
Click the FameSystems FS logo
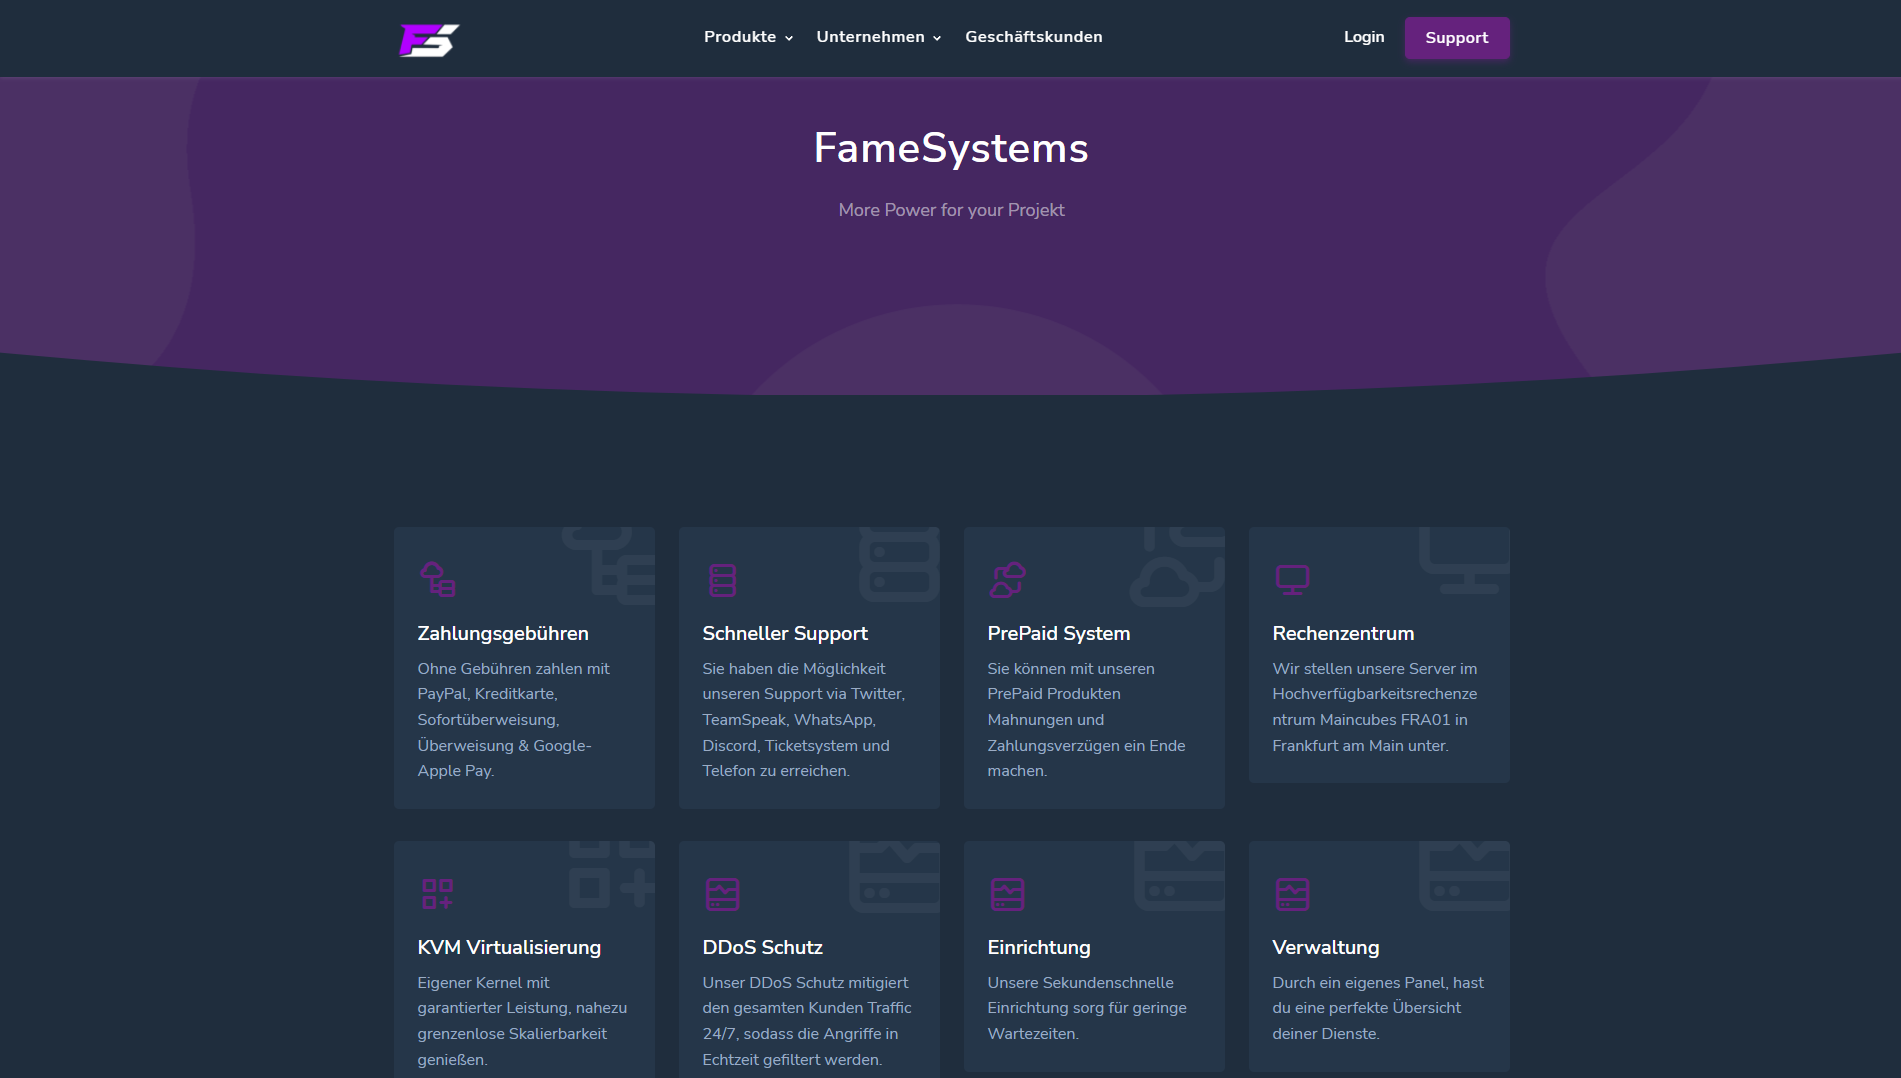pos(430,40)
